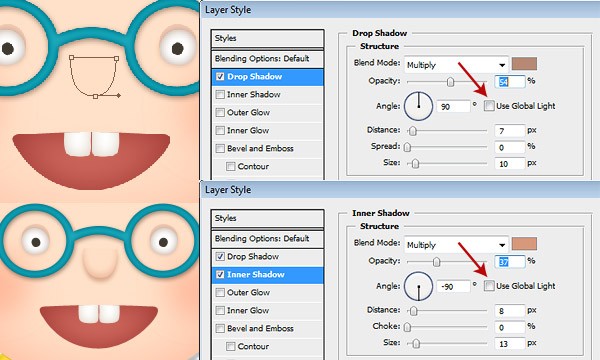Click Spread slider handle

click(x=408, y=147)
